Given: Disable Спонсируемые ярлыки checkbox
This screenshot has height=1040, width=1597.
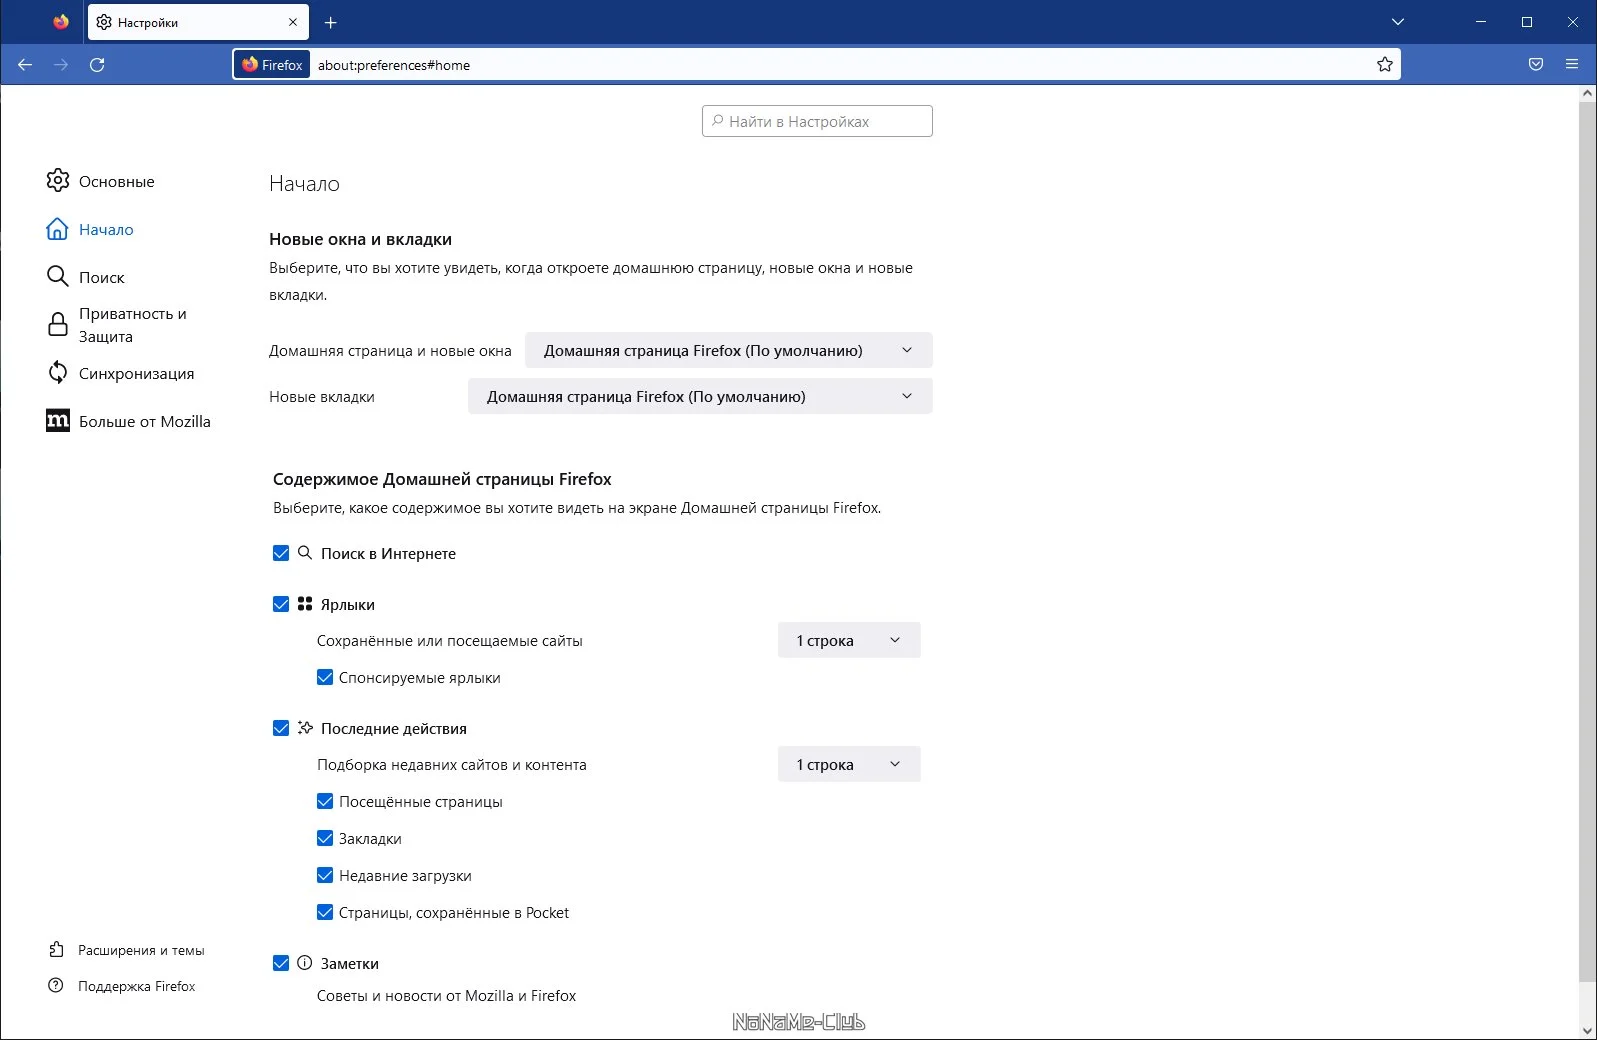Looking at the screenshot, I should tap(325, 677).
